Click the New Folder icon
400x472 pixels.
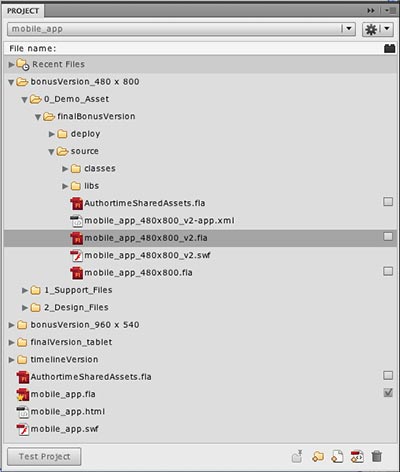(x=318, y=456)
